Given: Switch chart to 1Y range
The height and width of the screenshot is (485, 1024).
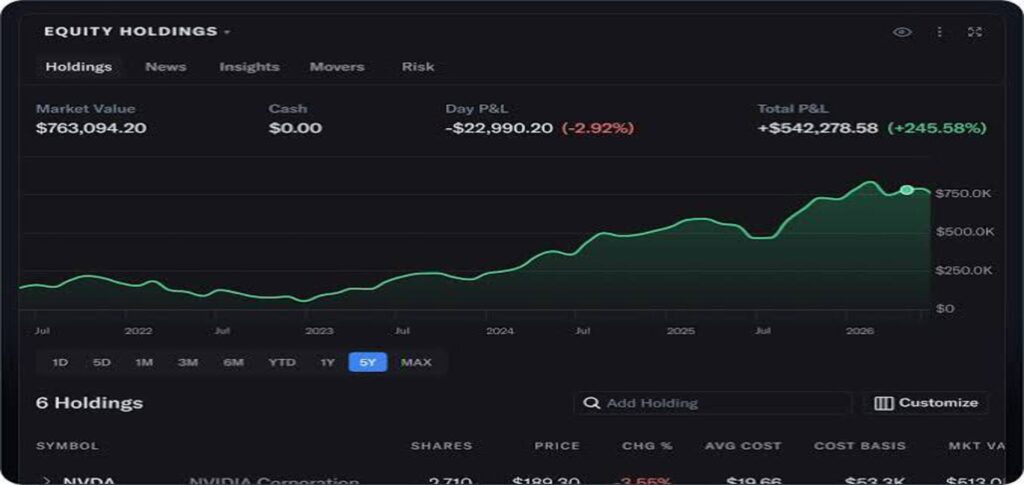Looking at the screenshot, I should point(327,362).
